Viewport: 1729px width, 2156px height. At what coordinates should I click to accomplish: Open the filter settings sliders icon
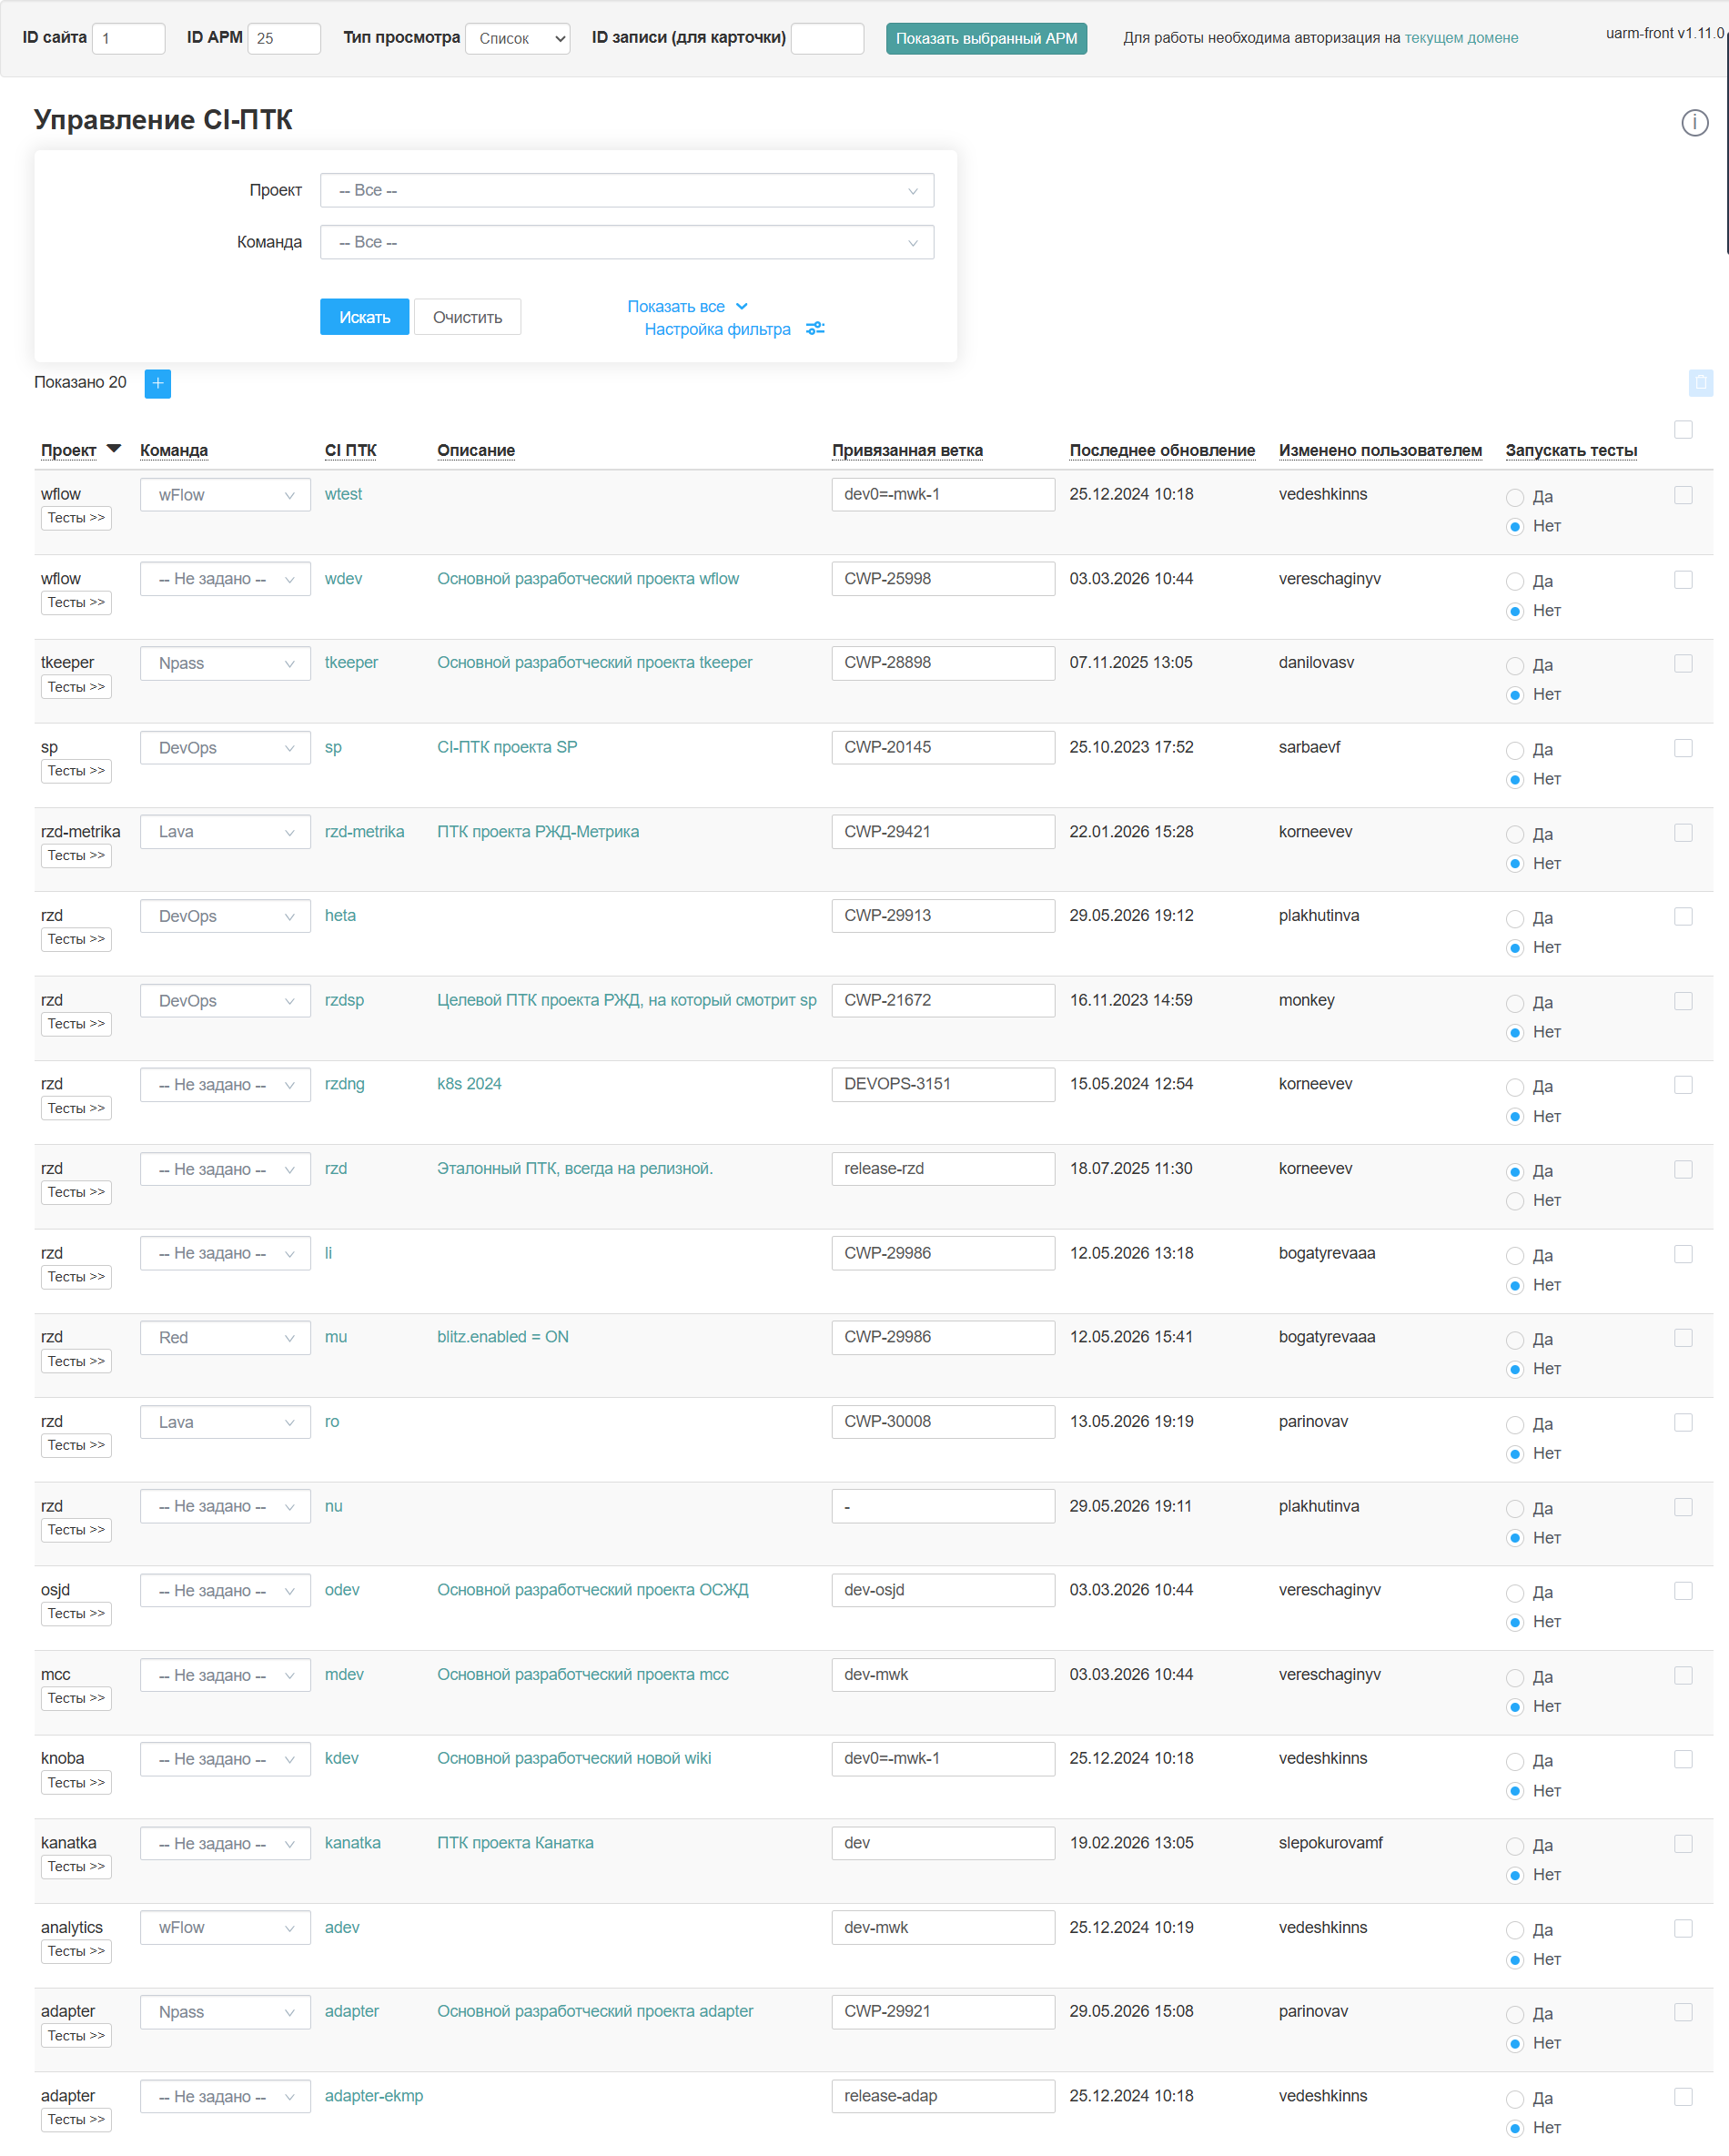815,329
